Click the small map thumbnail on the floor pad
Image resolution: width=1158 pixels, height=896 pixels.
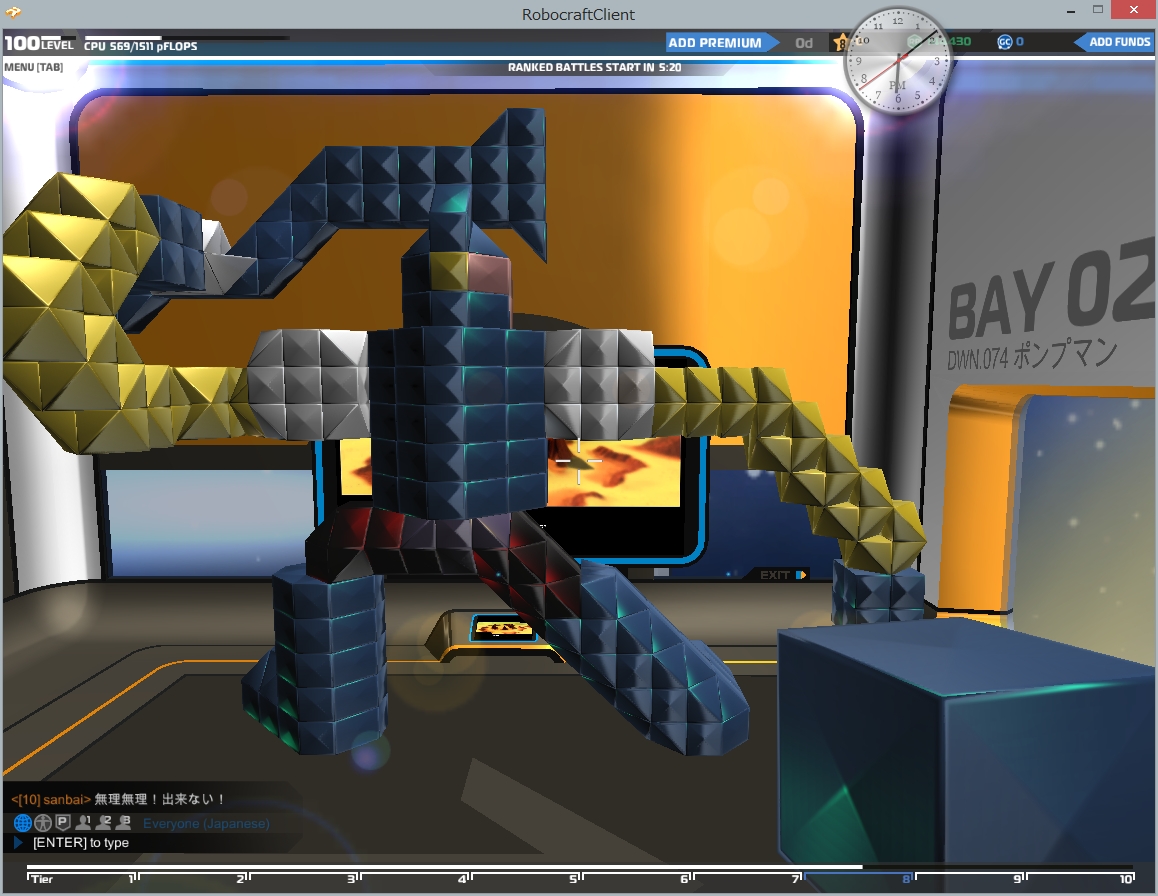502,629
